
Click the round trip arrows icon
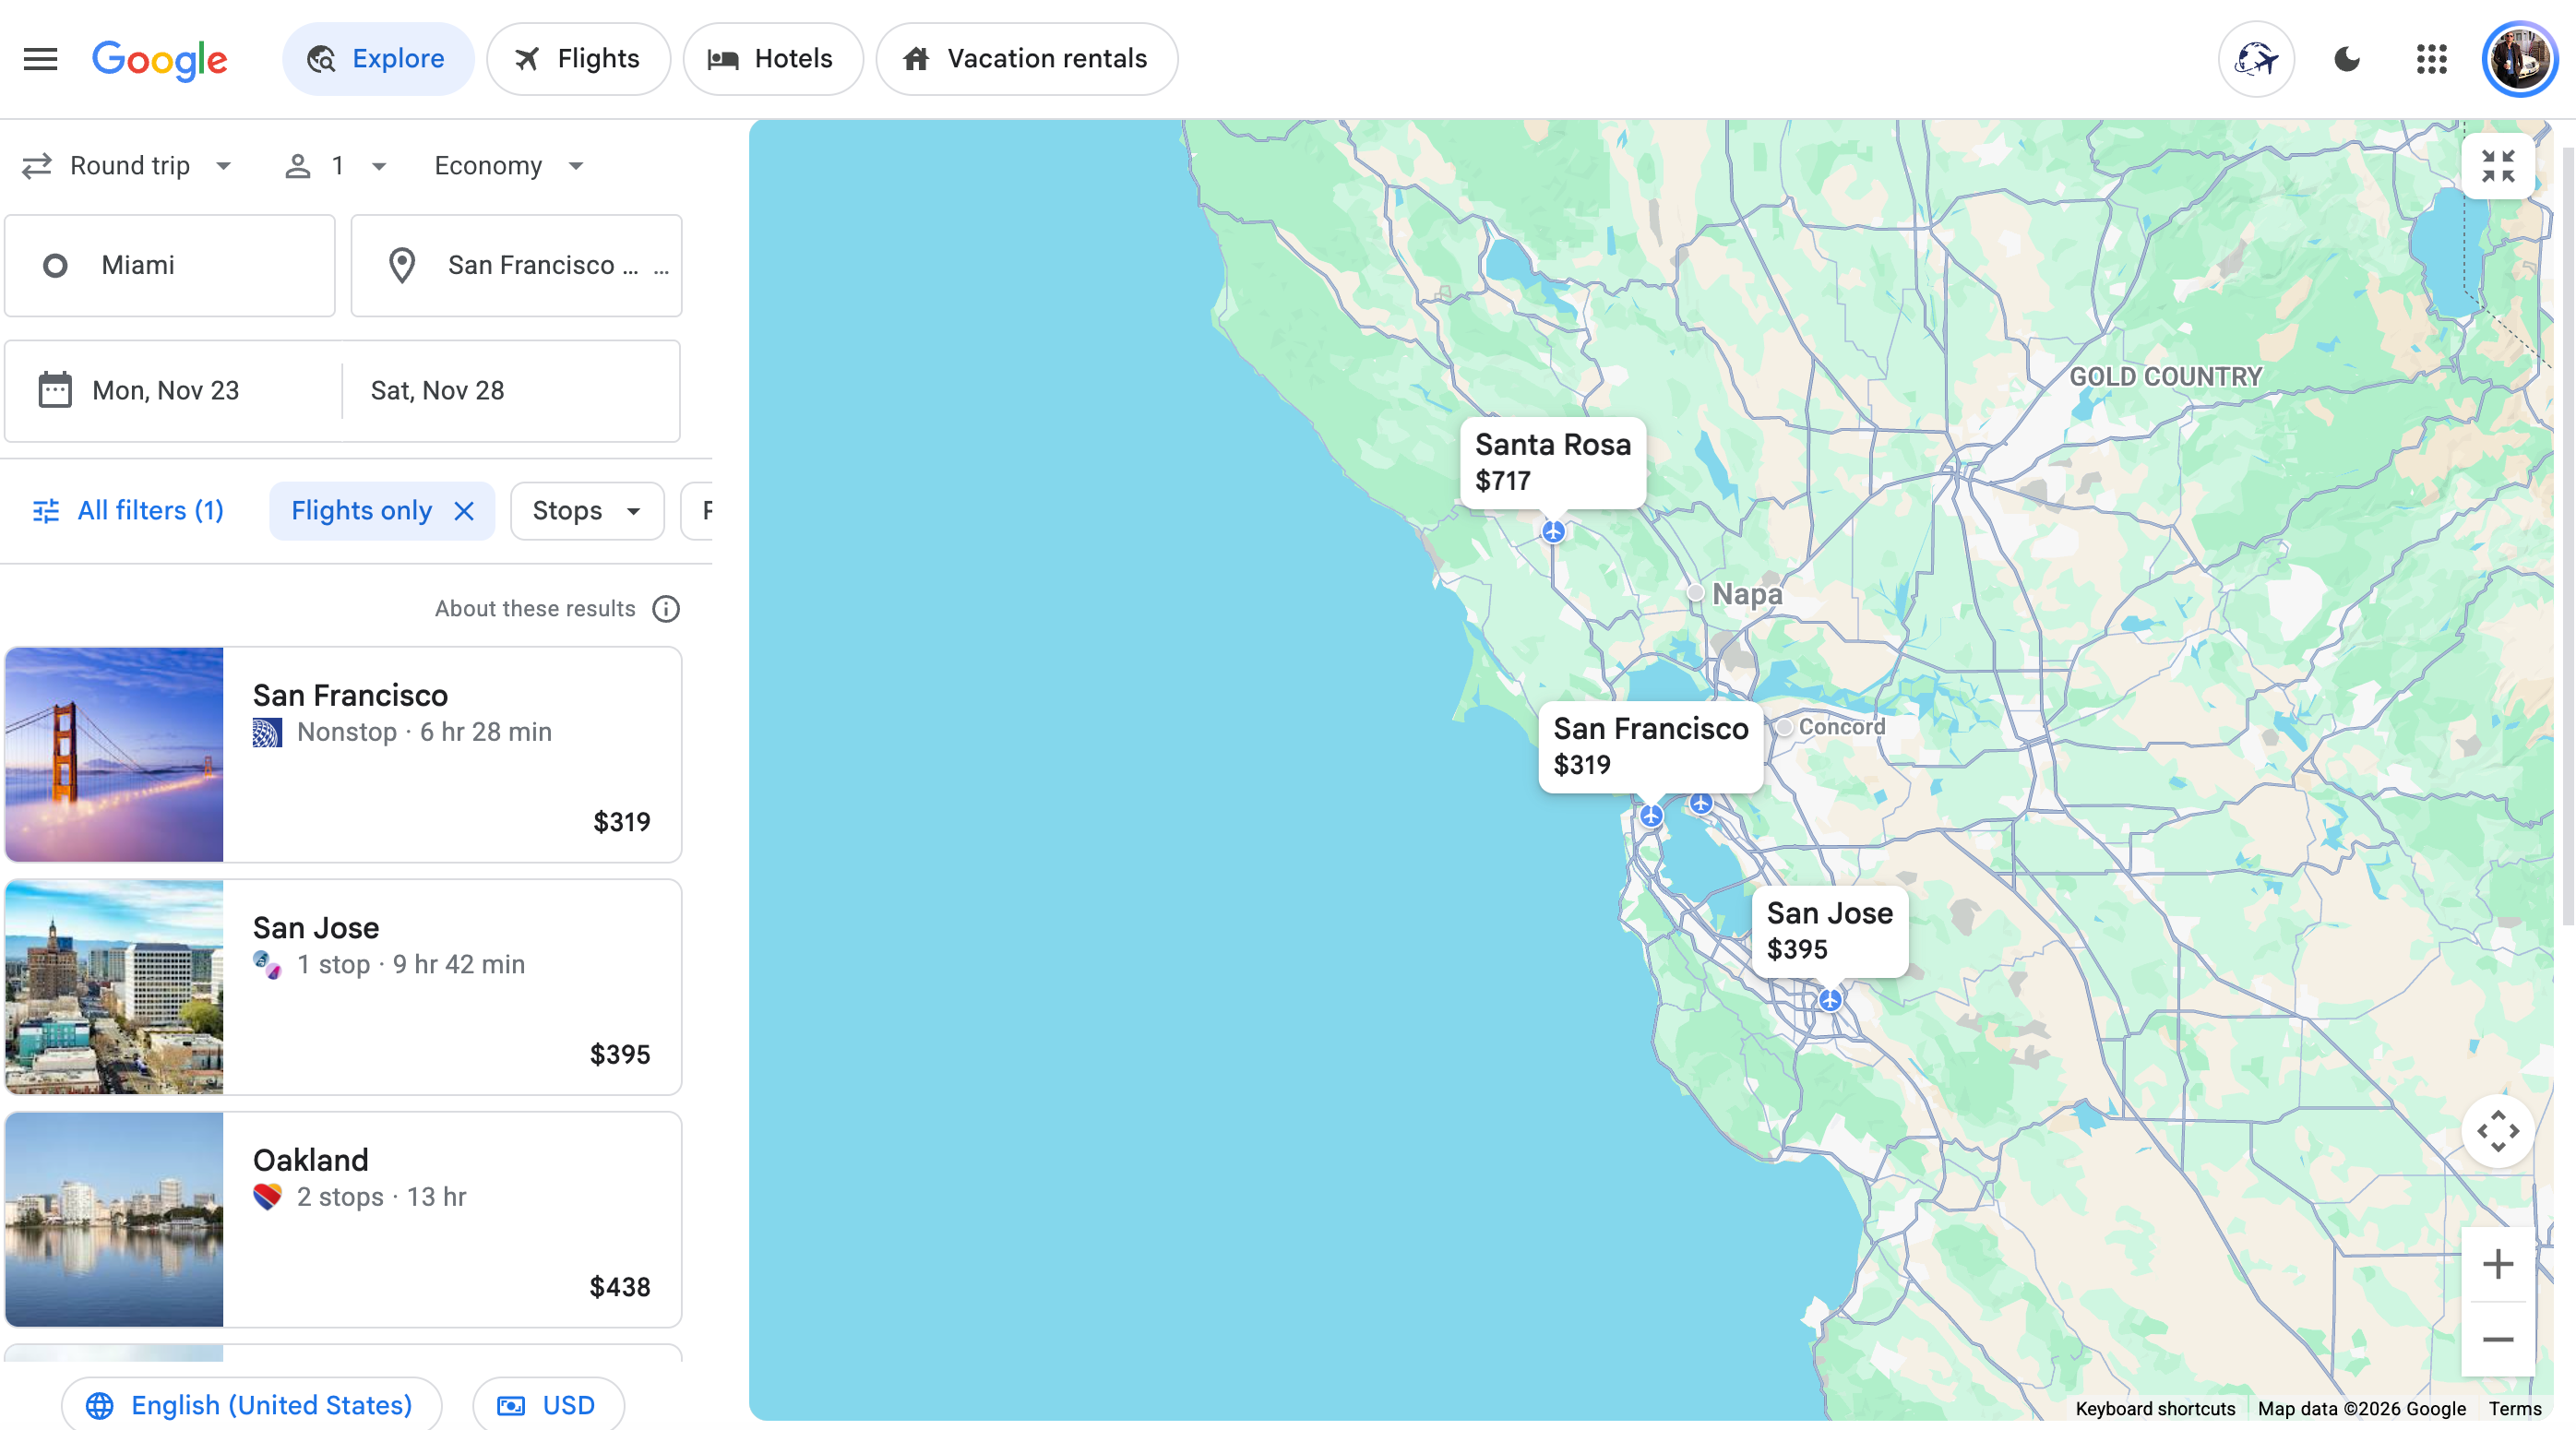pos(37,166)
